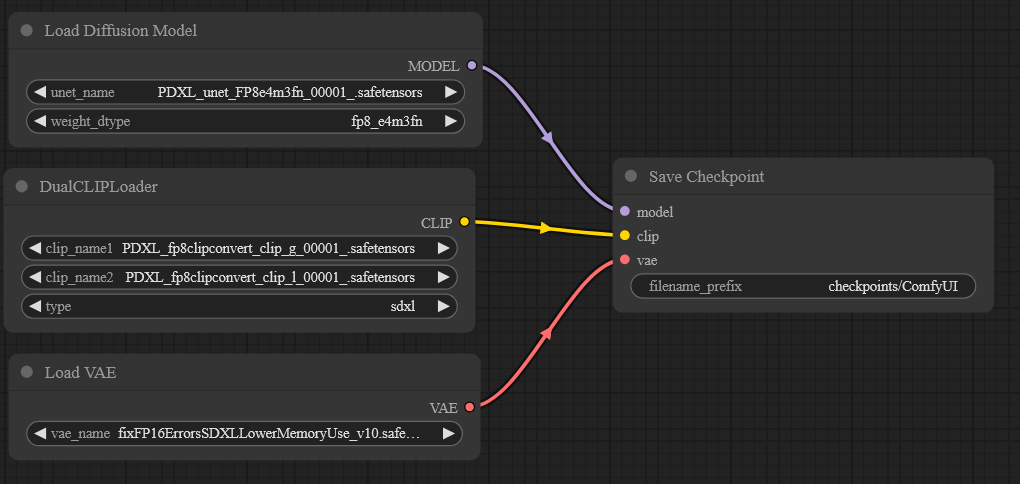Click previous arrow on unet_name

click(40, 92)
